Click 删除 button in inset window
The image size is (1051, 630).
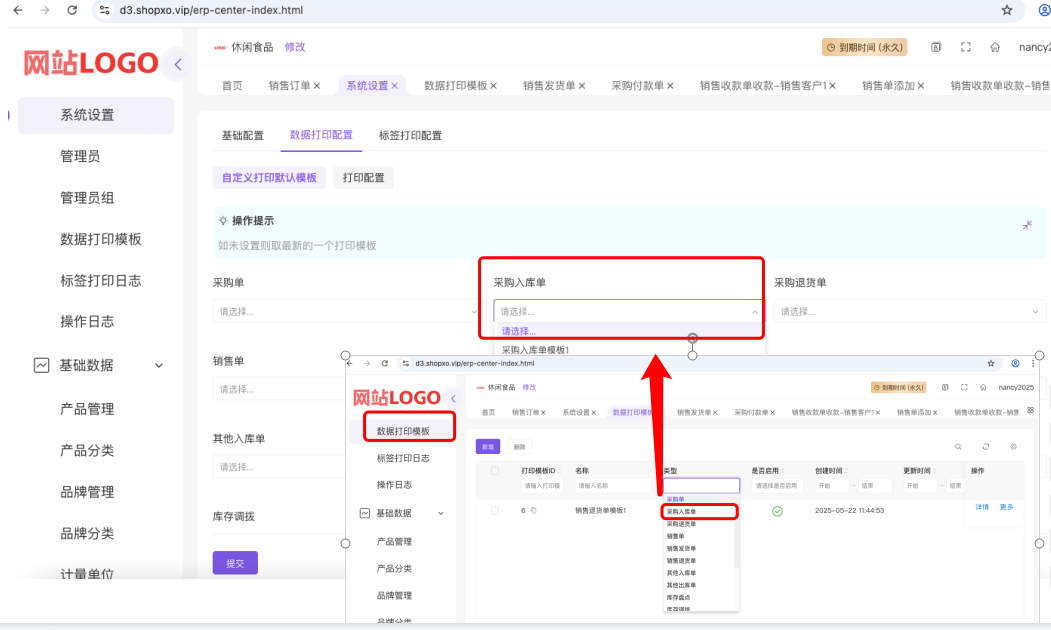[519, 446]
